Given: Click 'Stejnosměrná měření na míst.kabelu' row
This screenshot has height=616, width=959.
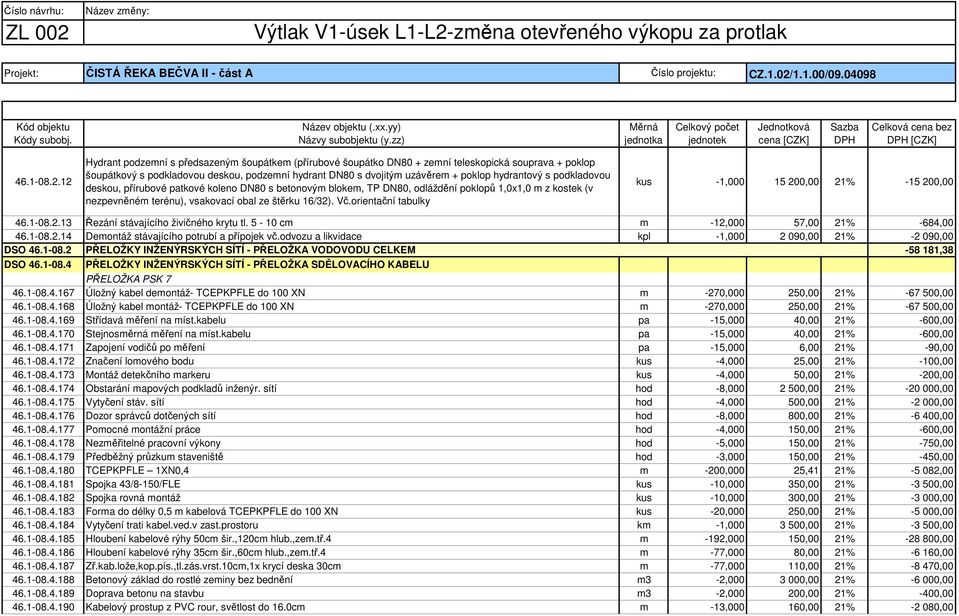Looking at the screenshot, I should tap(479, 334).
